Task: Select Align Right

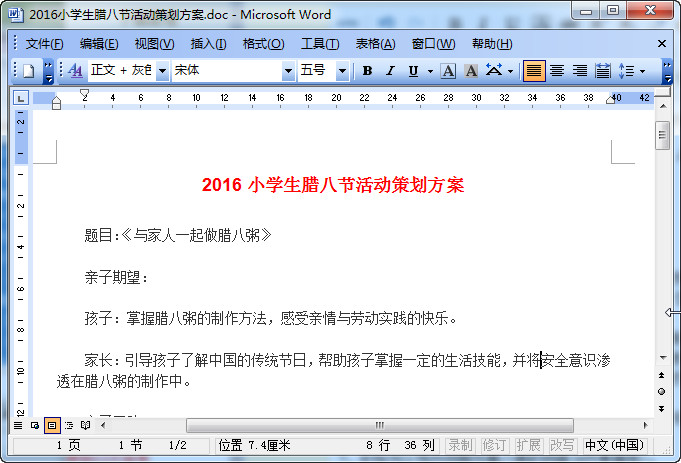Action: pos(580,70)
